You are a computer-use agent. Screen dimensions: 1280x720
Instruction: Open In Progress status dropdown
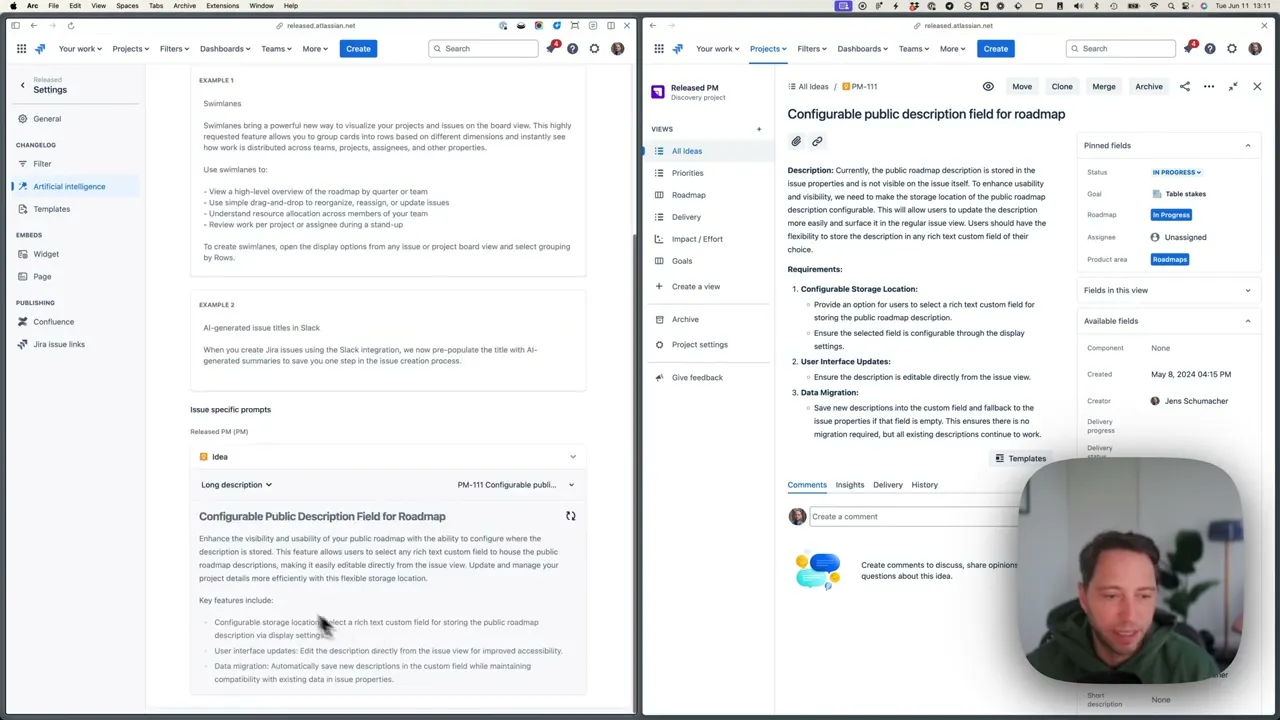(x=1176, y=172)
